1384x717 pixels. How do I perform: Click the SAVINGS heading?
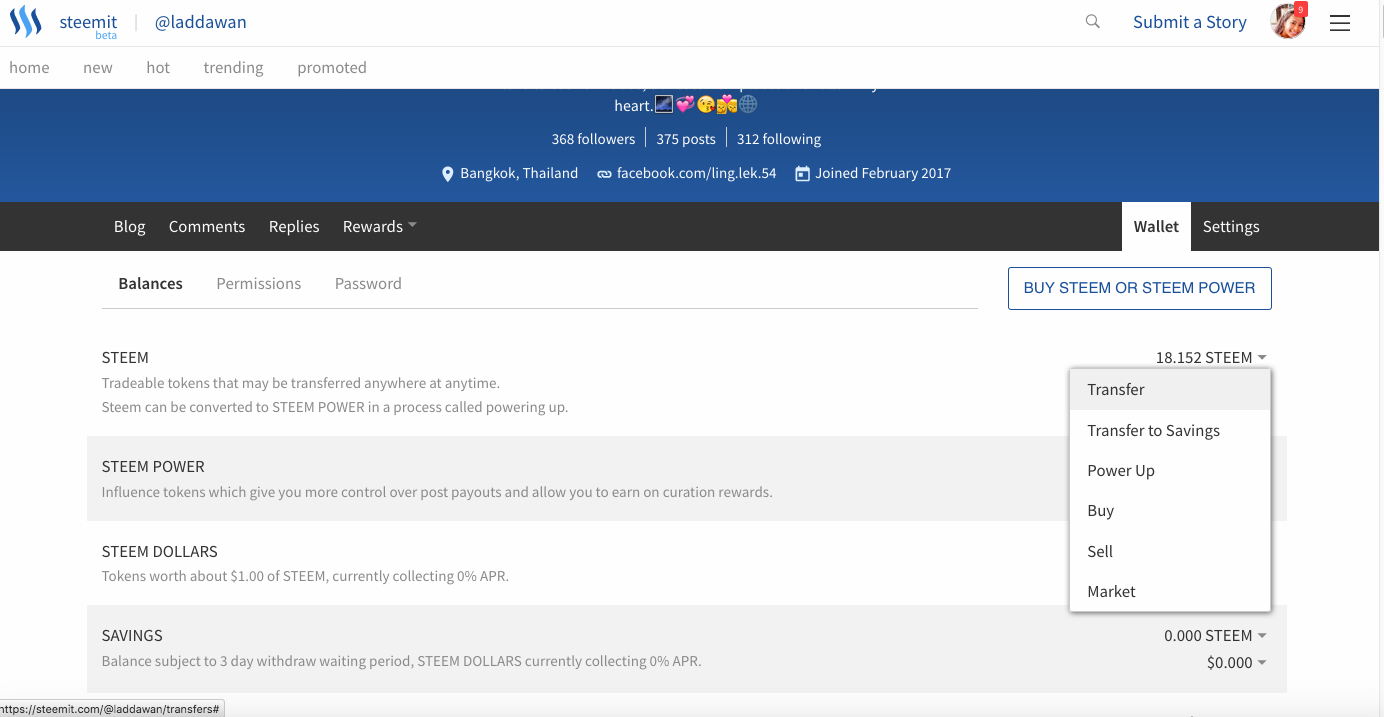132,635
